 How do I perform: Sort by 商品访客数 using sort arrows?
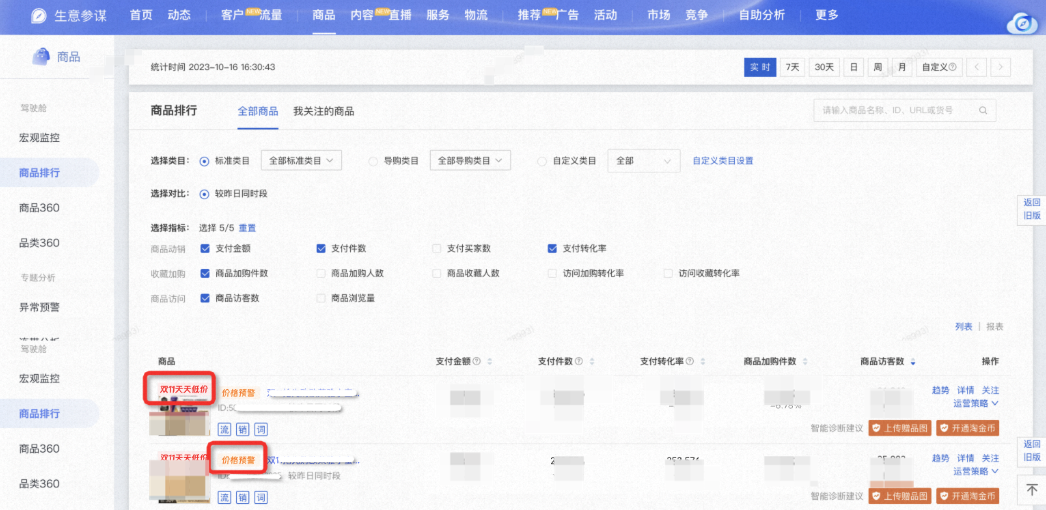[913, 361]
